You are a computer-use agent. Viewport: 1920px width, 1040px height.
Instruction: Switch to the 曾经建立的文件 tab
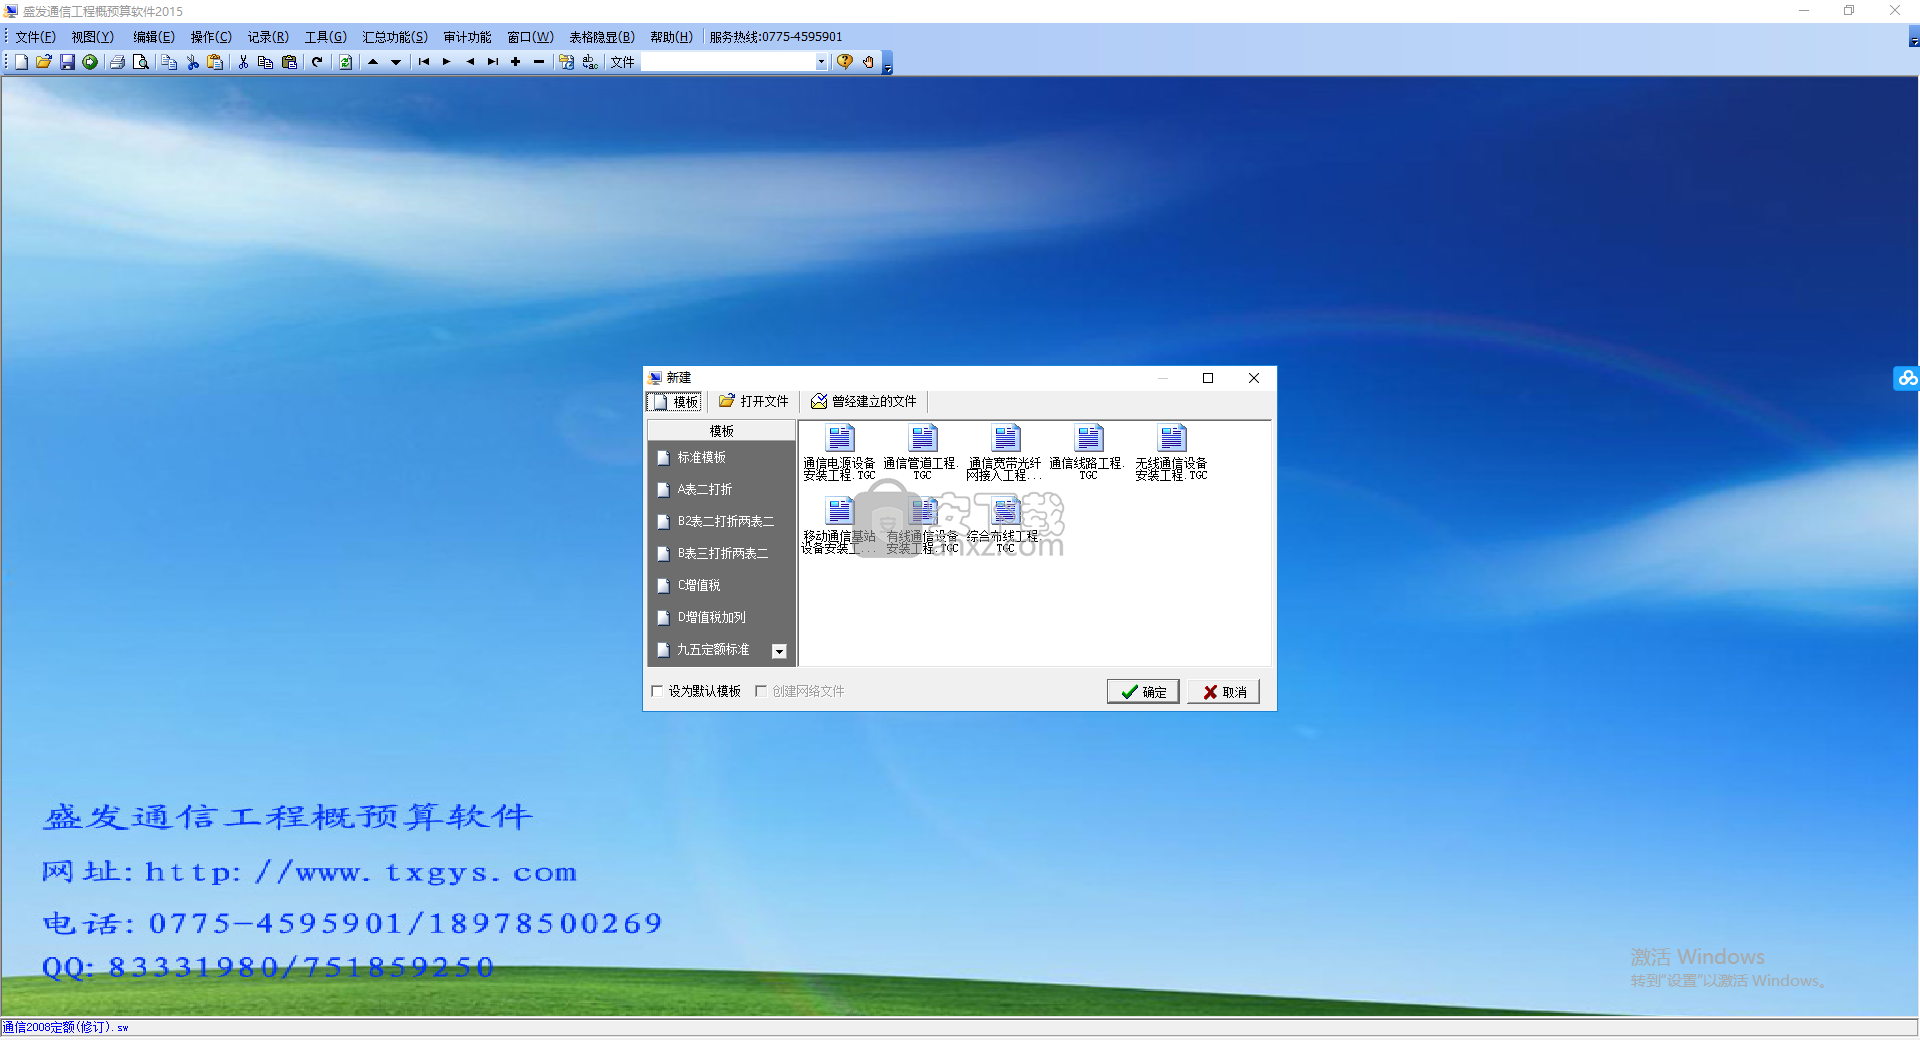coord(865,401)
